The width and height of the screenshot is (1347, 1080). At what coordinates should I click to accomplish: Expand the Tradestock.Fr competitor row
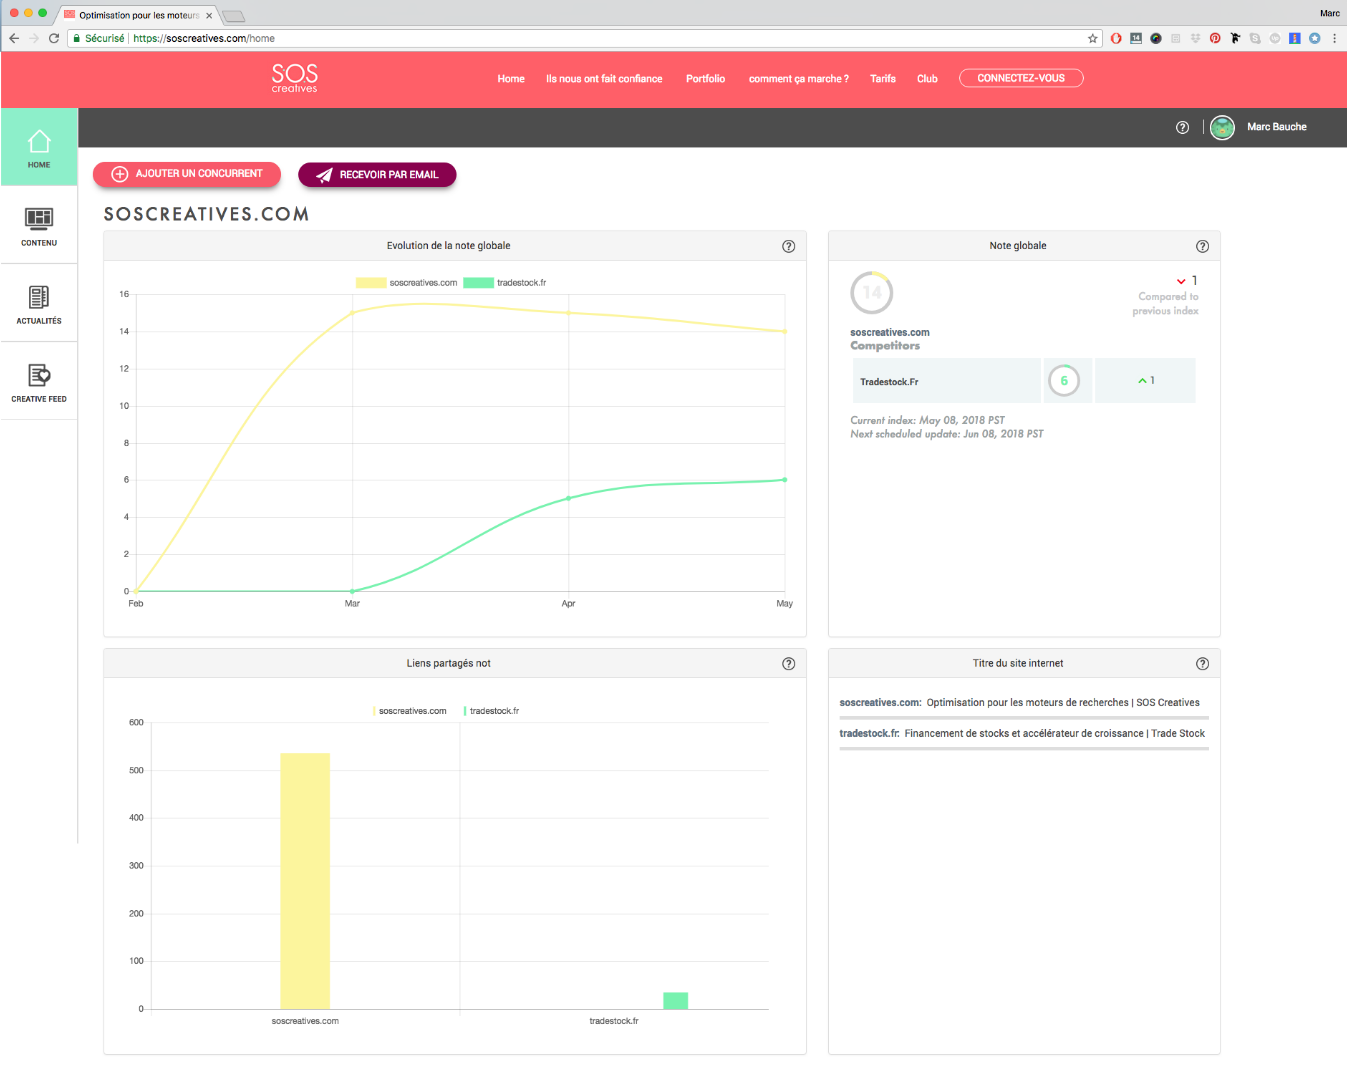946,381
